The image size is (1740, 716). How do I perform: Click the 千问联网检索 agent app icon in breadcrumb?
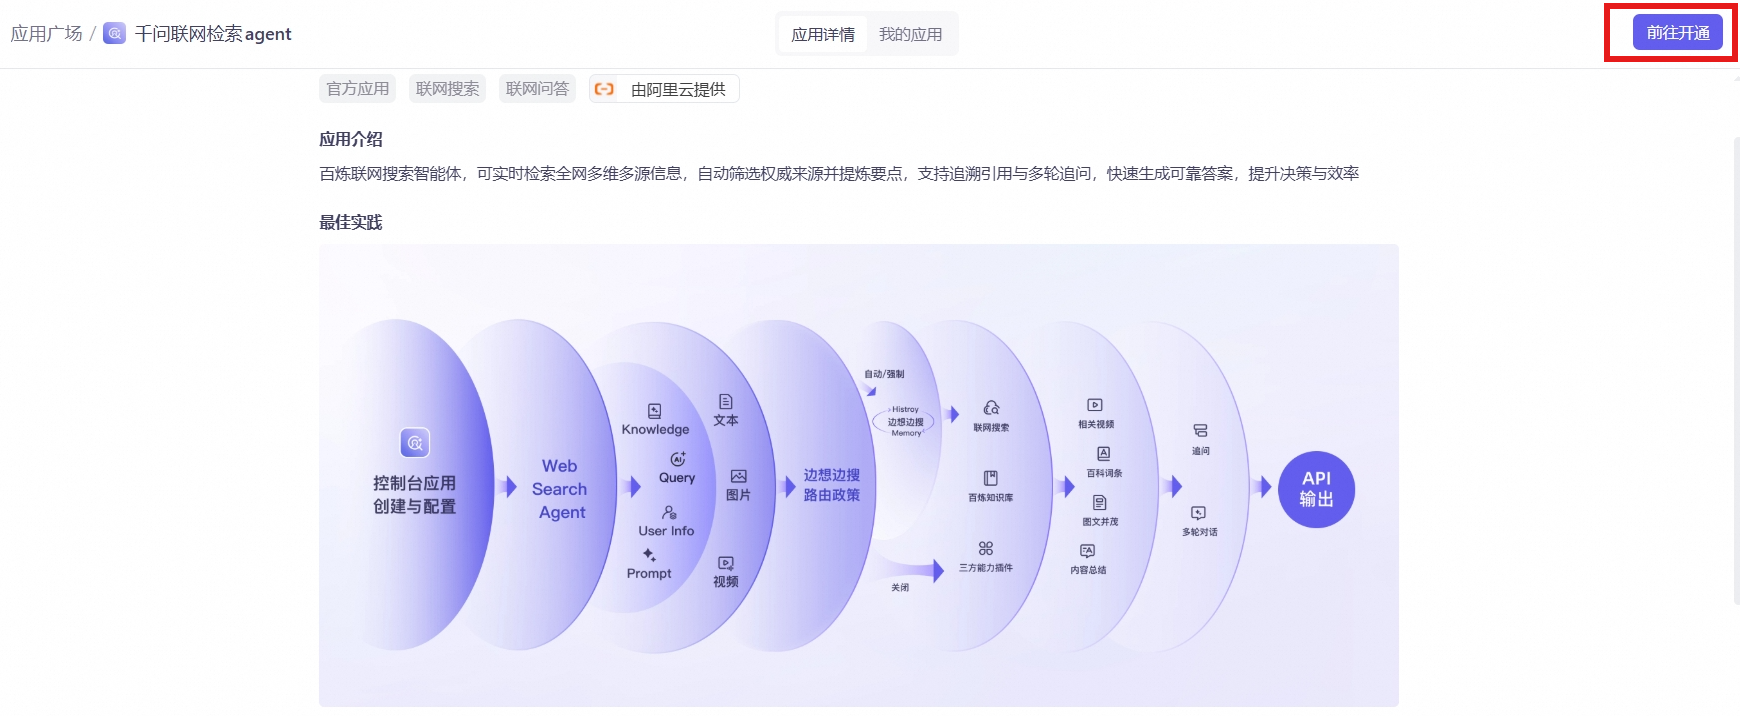pos(115,33)
